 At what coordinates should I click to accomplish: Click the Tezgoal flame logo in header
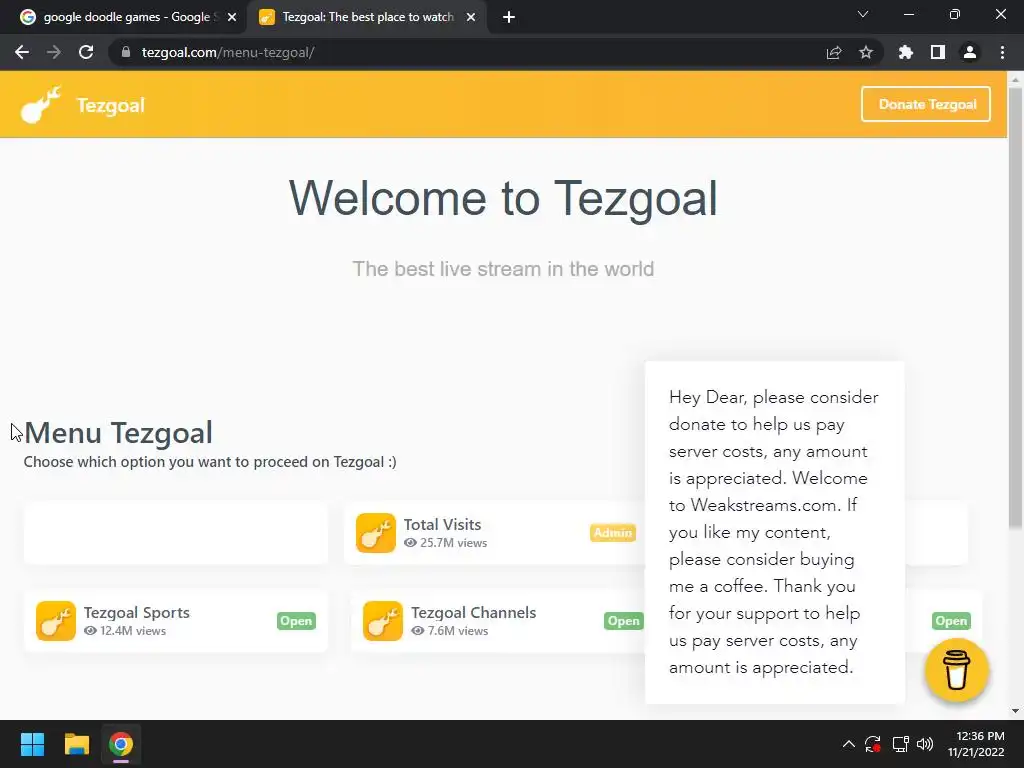click(40, 104)
